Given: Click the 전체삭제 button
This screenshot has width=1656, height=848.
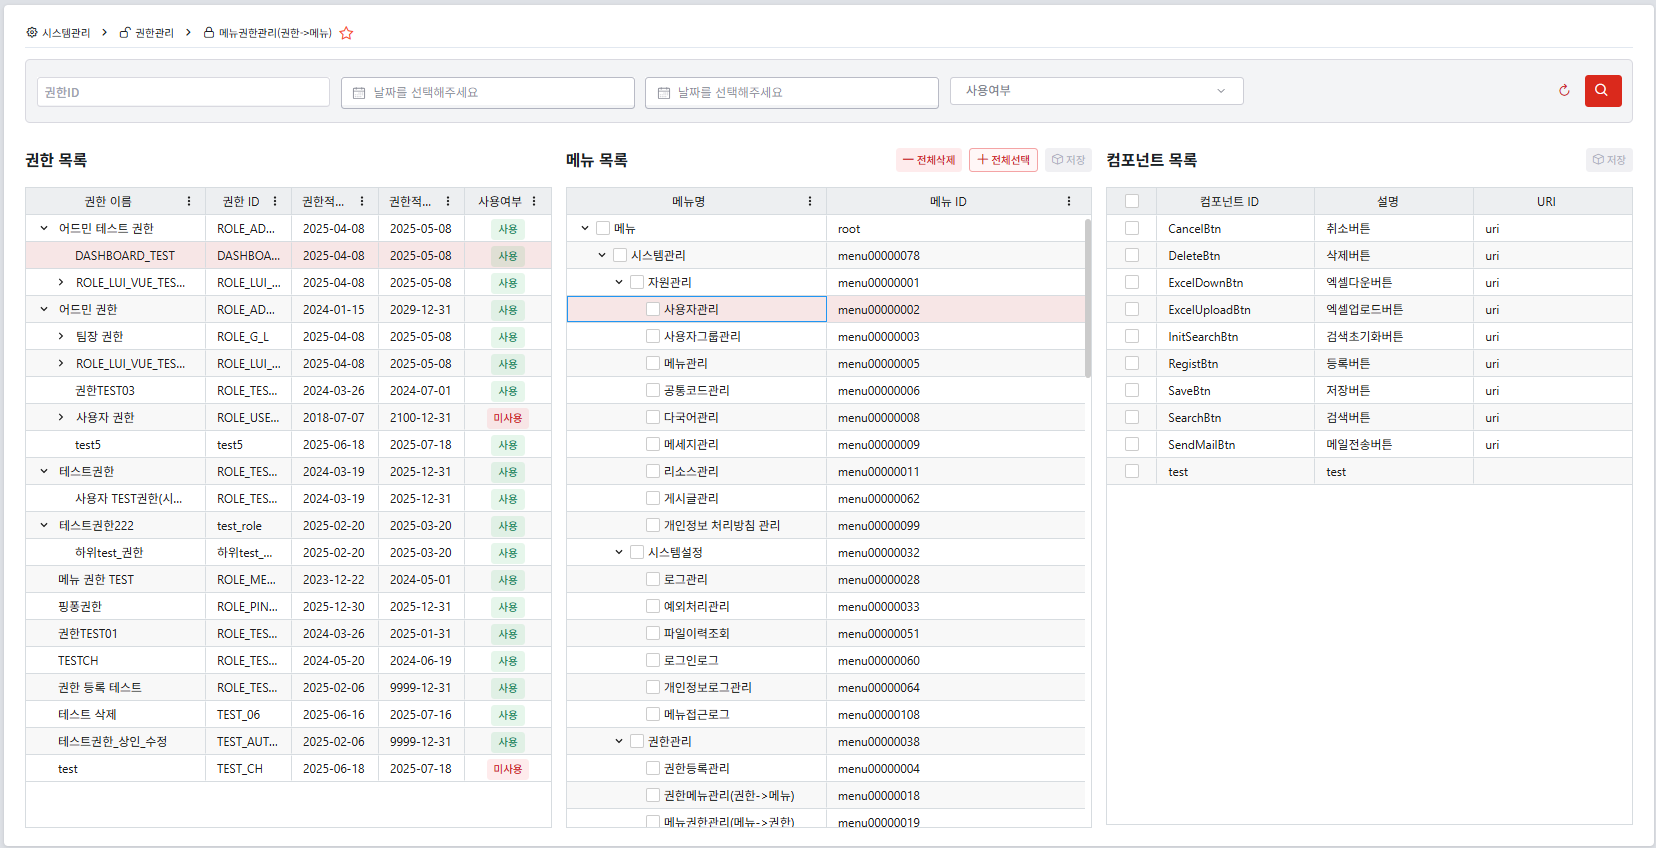Looking at the screenshot, I should (x=929, y=160).
